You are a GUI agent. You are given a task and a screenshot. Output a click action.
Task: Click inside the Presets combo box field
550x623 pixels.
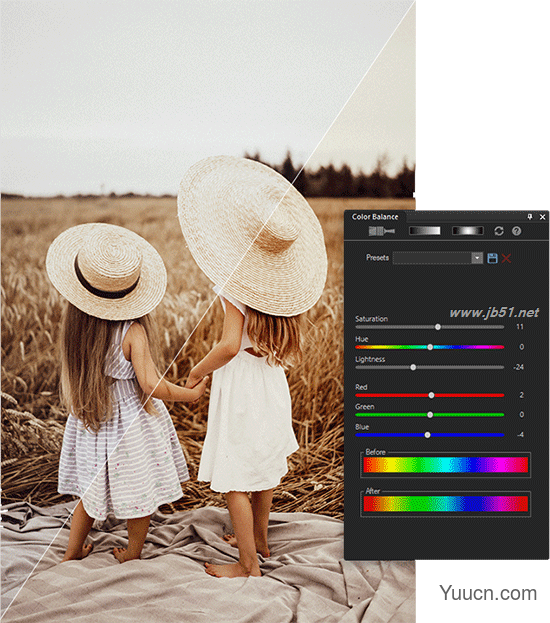[432, 258]
